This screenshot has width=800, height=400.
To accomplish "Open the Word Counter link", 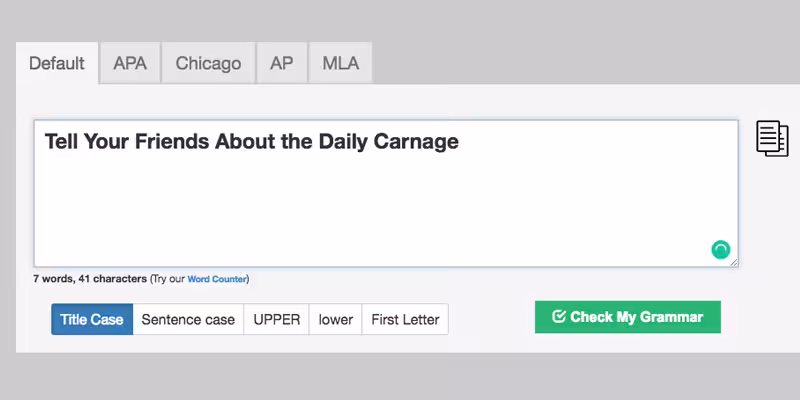I will (216, 279).
